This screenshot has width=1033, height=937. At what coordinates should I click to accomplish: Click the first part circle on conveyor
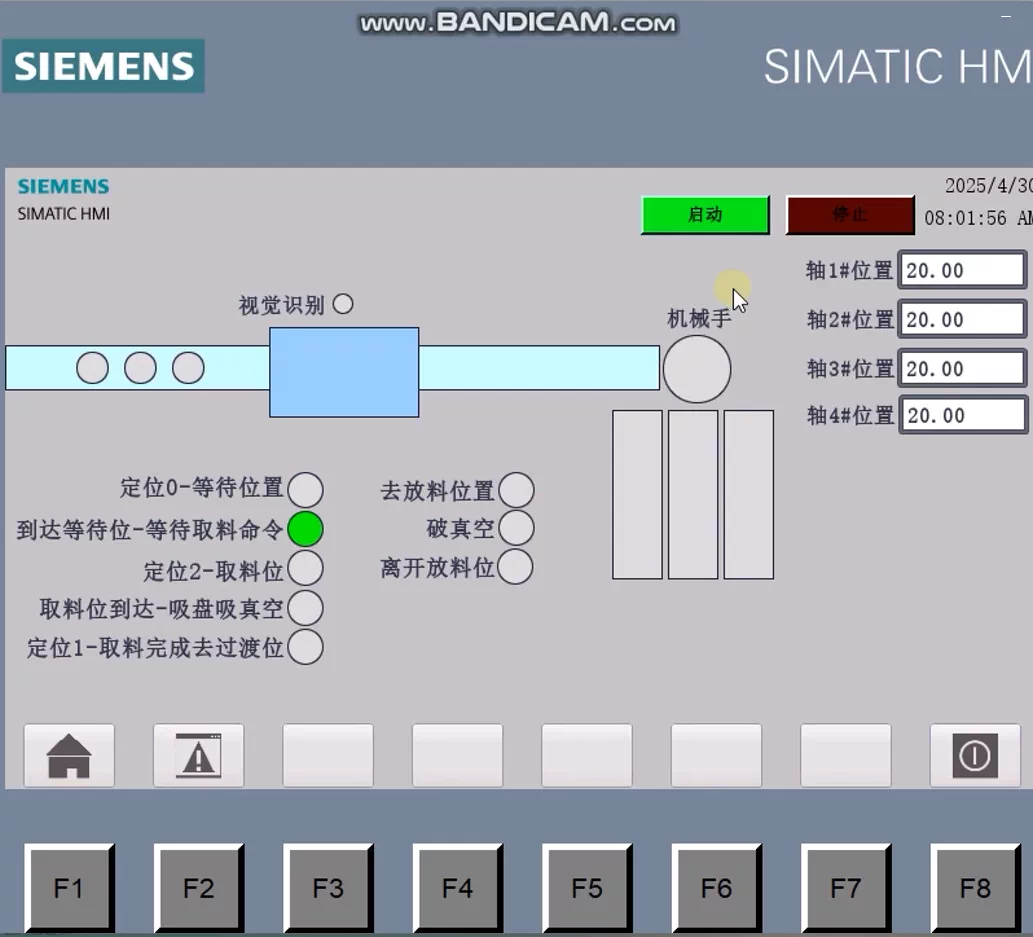[92, 368]
